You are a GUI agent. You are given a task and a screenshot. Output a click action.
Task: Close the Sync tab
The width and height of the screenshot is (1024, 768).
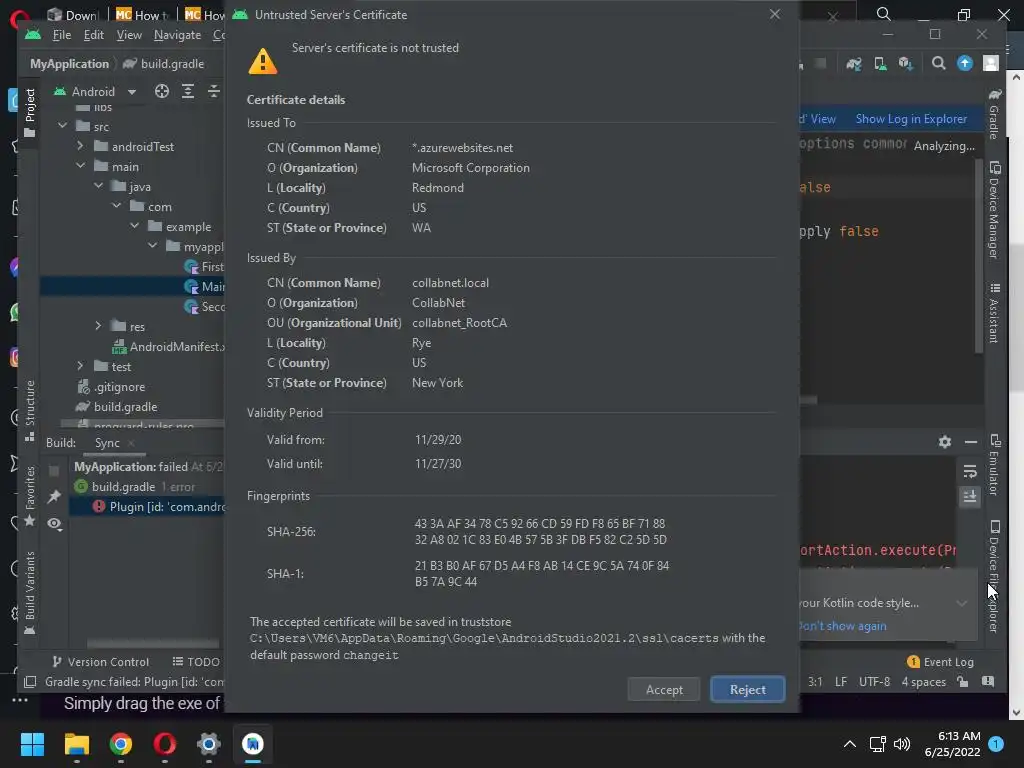tap(131, 443)
